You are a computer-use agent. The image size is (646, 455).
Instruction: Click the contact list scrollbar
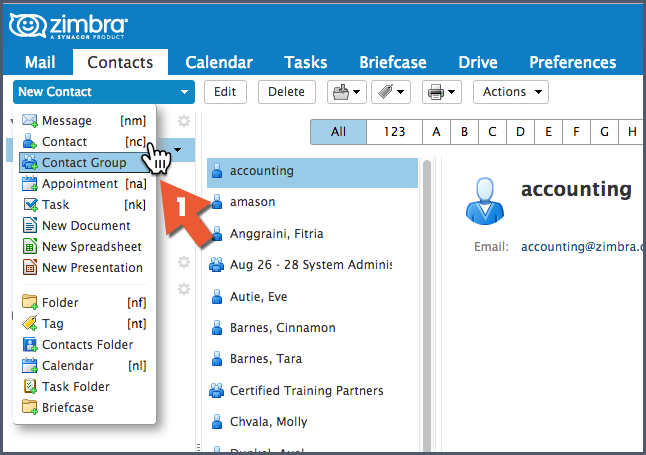coord(427,305)
